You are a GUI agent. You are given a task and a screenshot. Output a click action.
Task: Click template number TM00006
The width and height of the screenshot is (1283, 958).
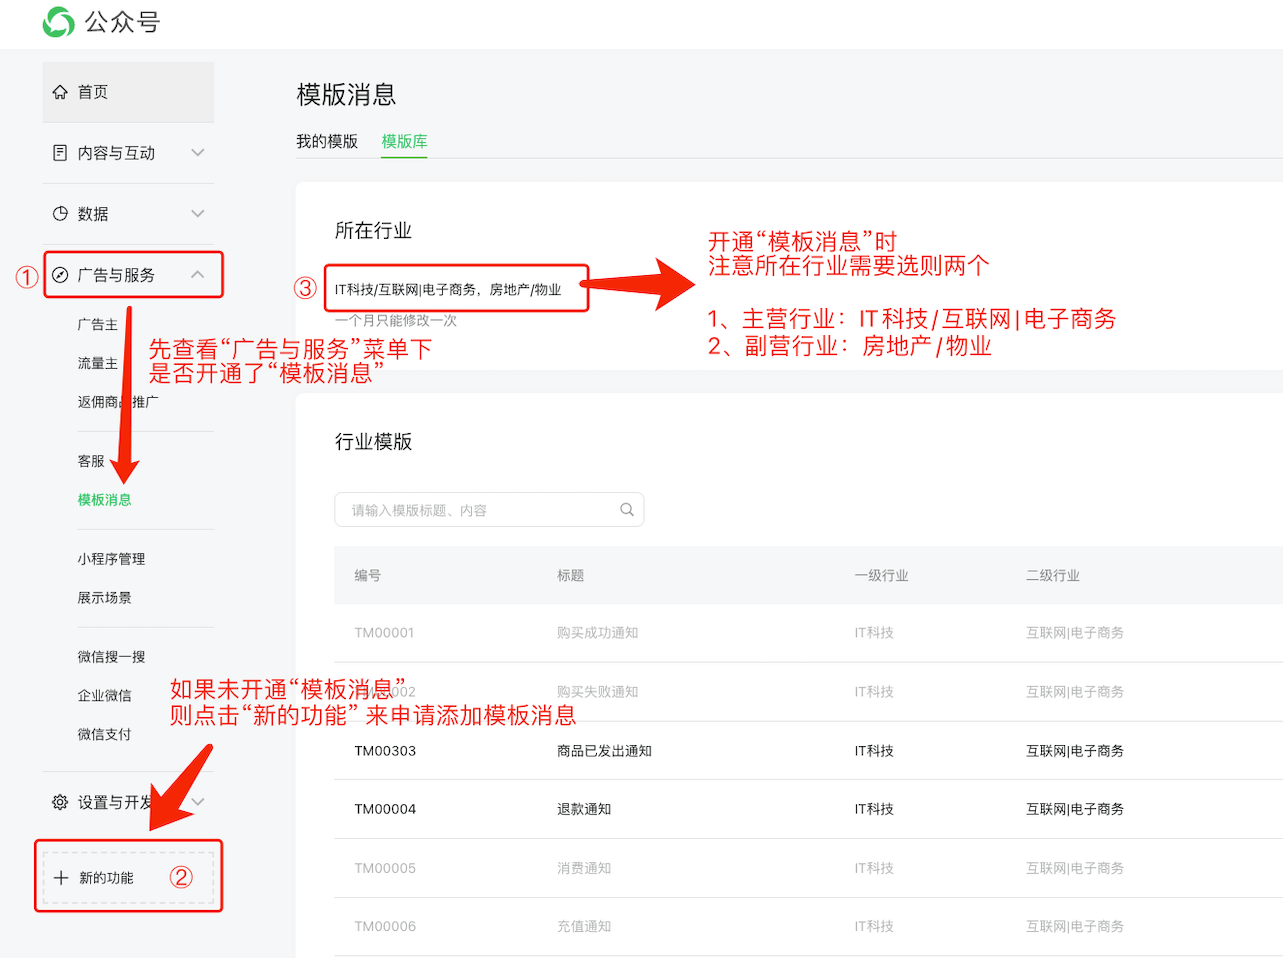[385, 927]
